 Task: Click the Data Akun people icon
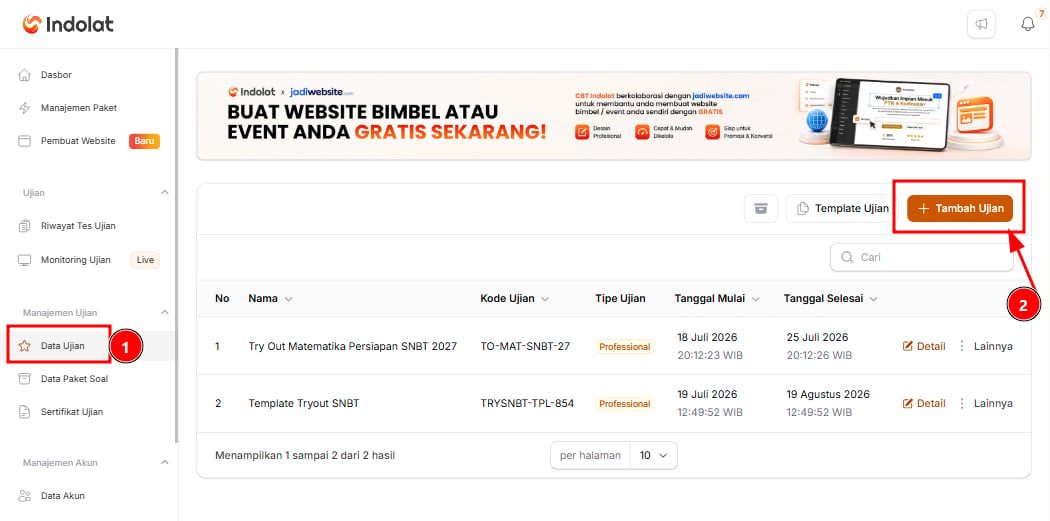tap(25, 496)
